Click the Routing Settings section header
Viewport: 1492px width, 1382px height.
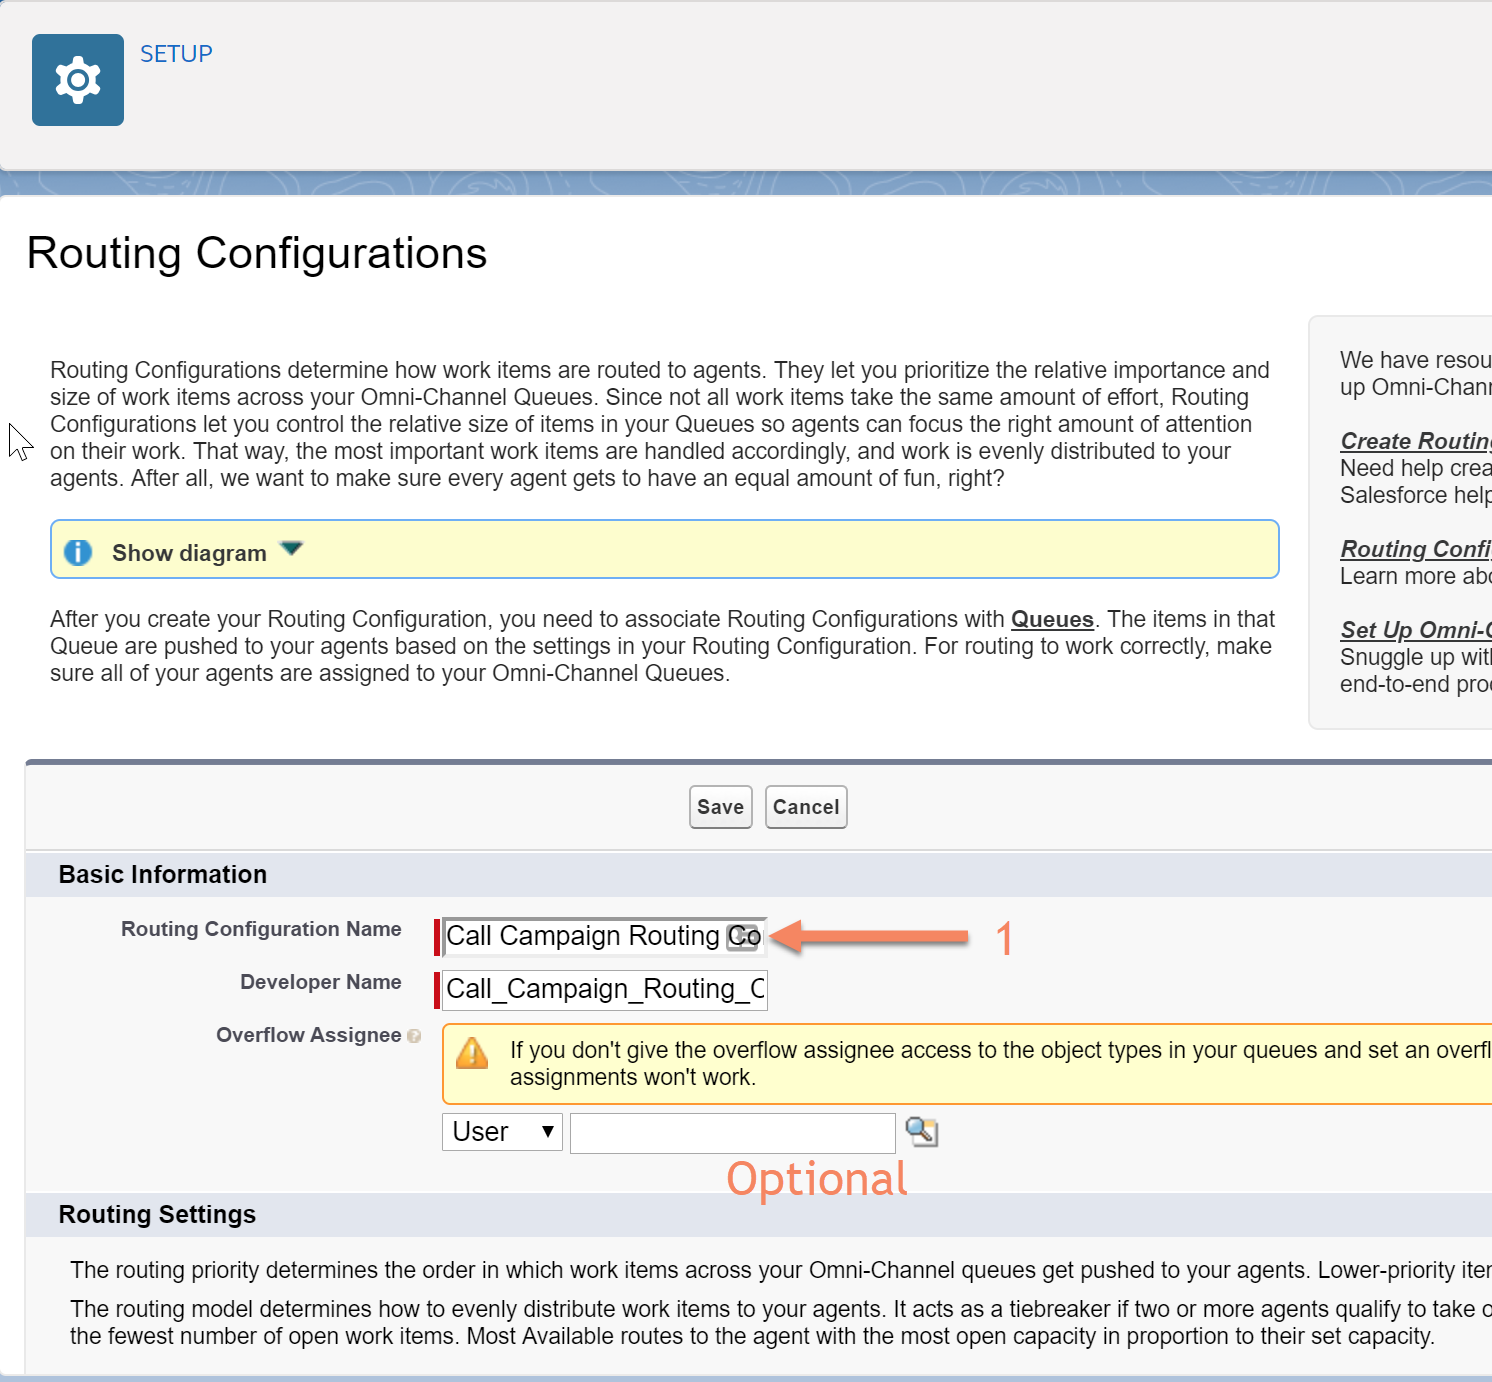coord(157,1215)
